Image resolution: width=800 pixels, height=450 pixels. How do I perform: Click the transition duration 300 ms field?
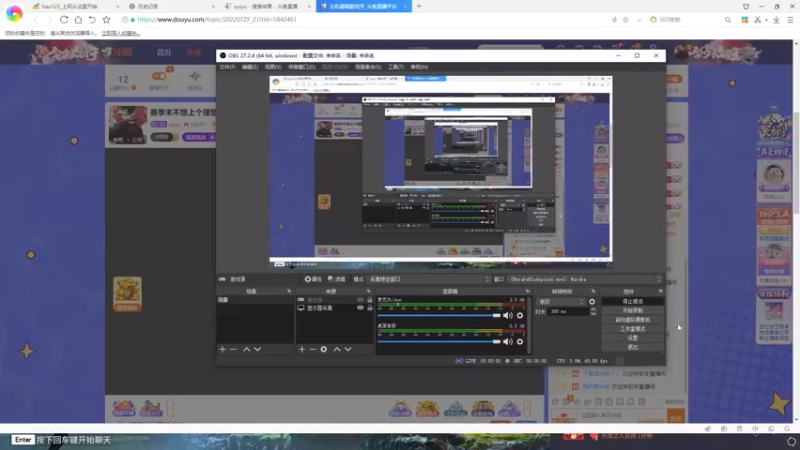point(568,311)
